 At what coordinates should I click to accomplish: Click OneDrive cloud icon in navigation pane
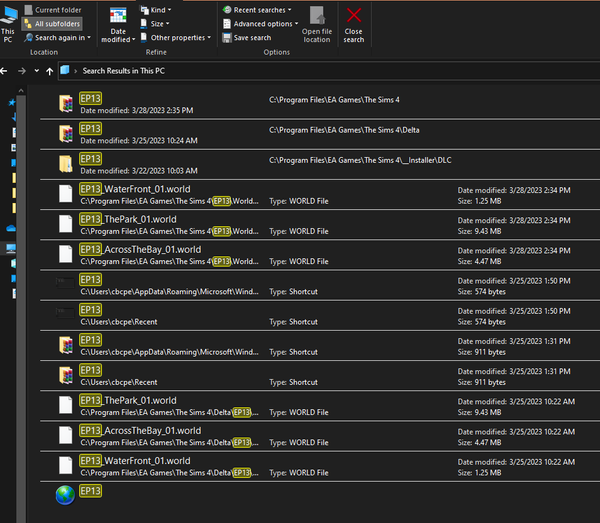pyautogui.click(x=11, y=228)
